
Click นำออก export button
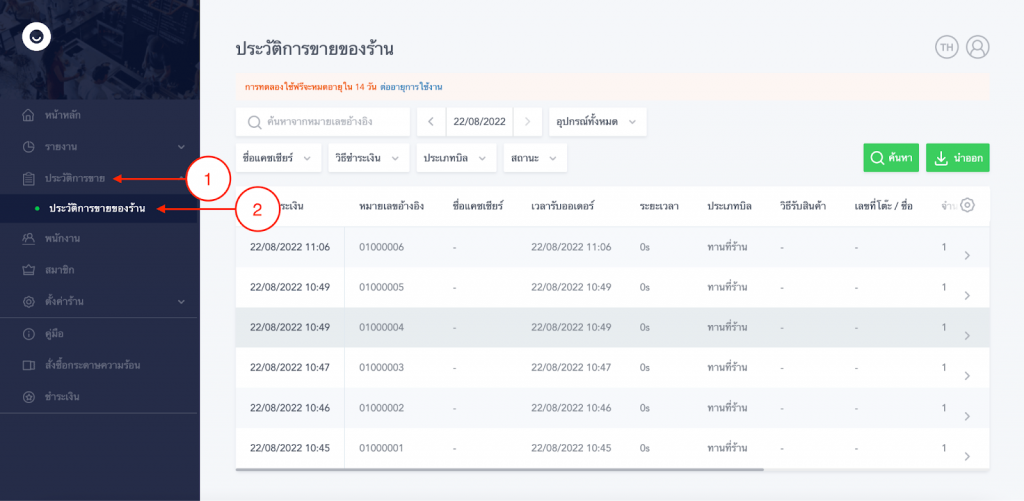point(957,158)
